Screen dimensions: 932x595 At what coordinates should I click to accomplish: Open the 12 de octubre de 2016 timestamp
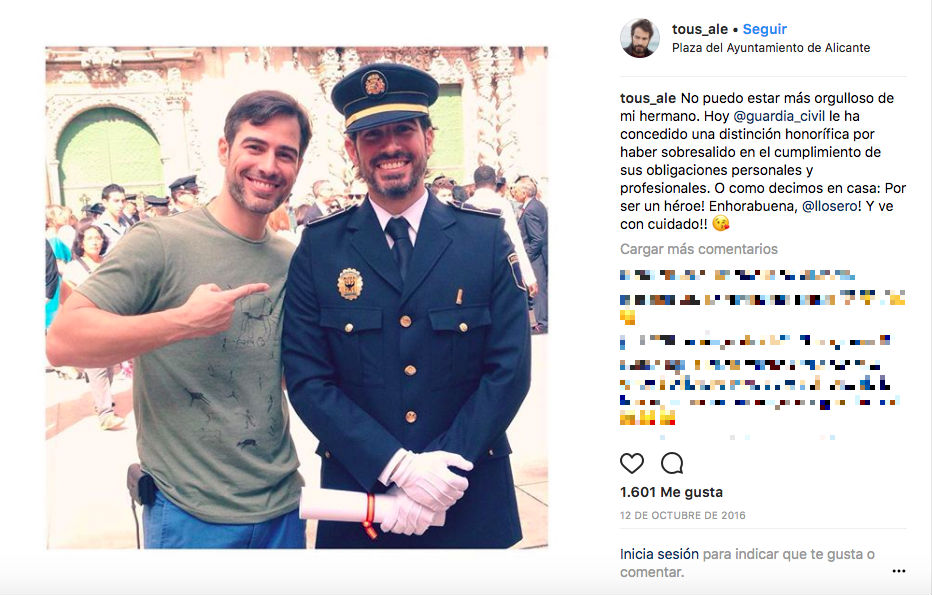[x=682, y=515]
